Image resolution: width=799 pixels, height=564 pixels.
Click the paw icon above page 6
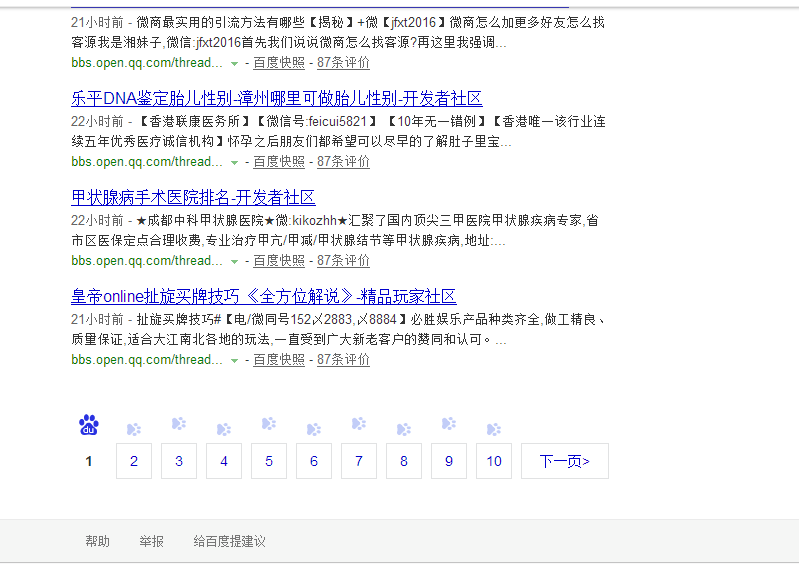(314, 429)
